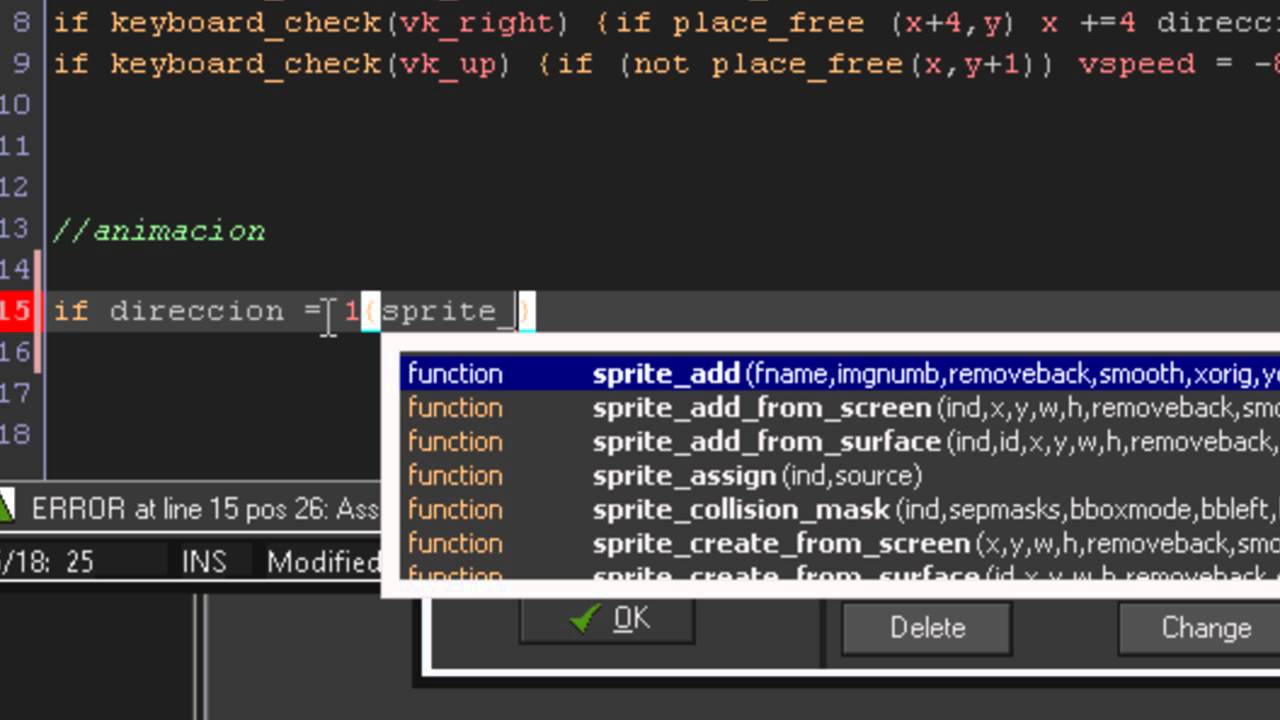The image size is (1280, 720).
Task: Choose sprite_add_from_screen in autocomplete list
Action: point(840,408)
